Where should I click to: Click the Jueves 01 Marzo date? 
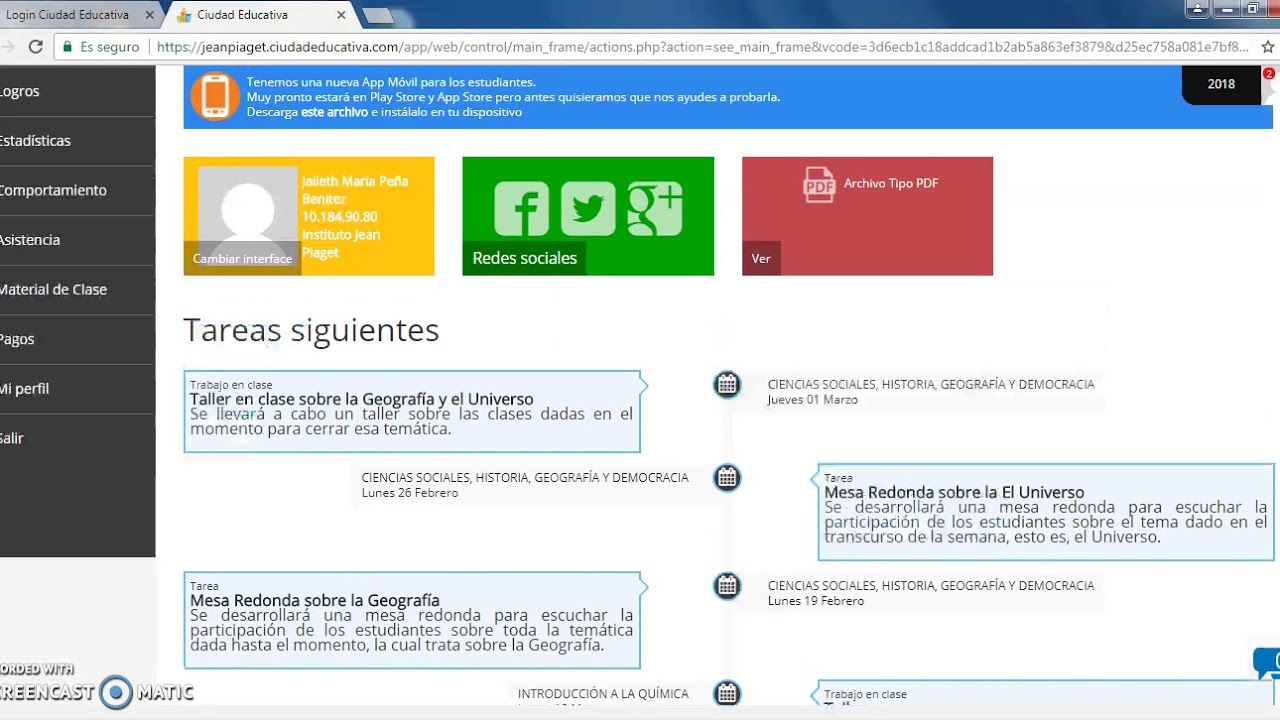click(x=813, y=400)
